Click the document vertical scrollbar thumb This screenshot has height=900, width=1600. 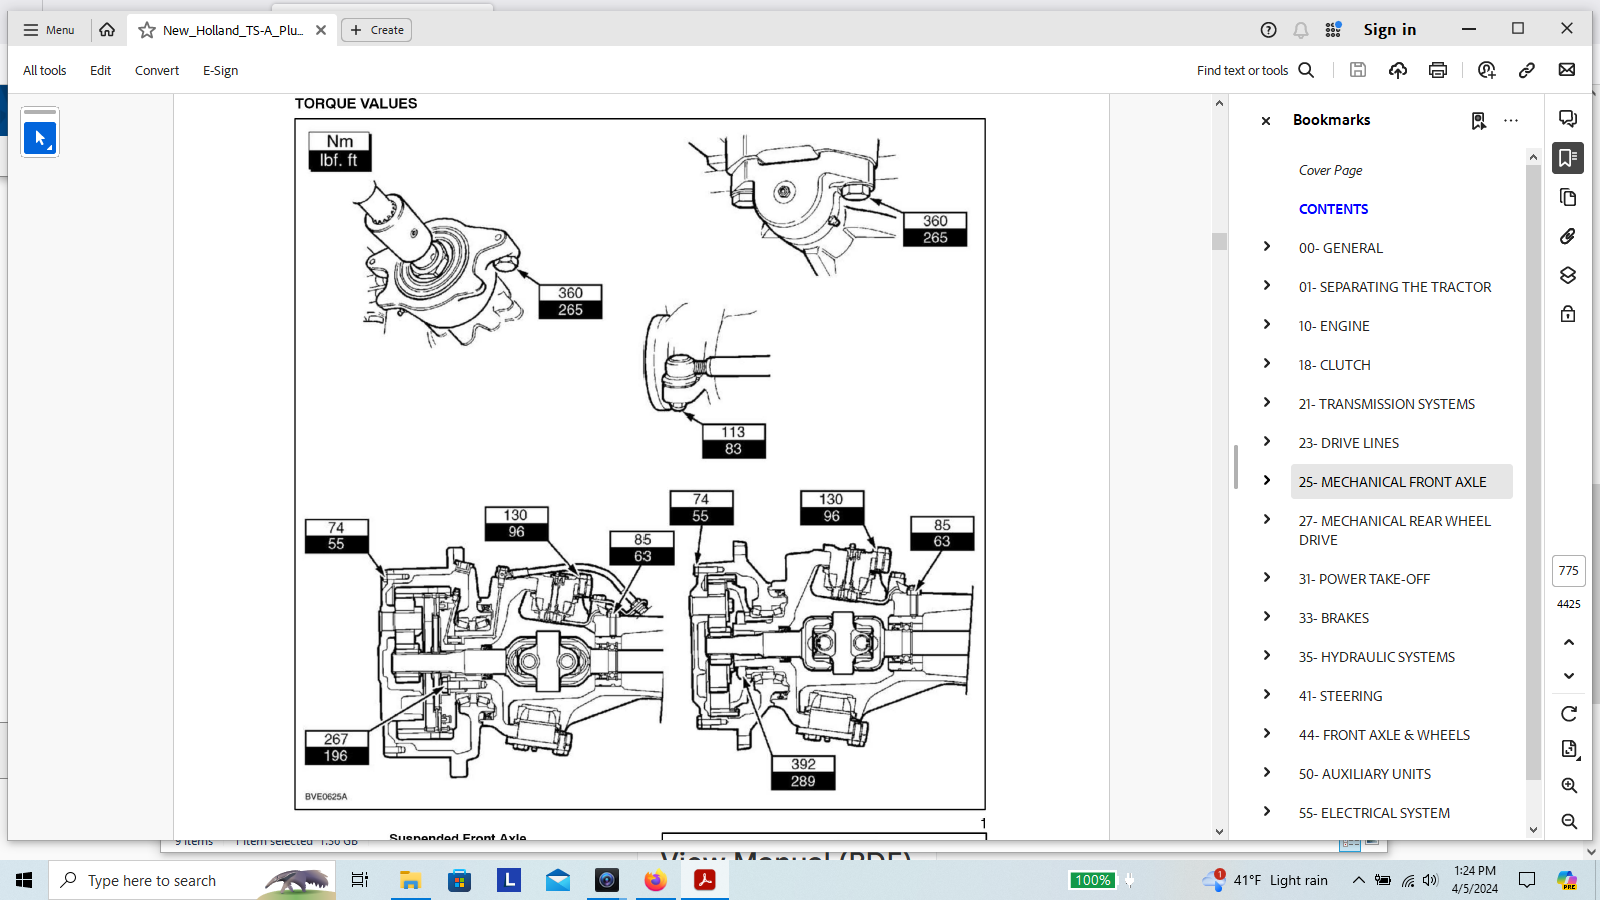point(1219,241)
